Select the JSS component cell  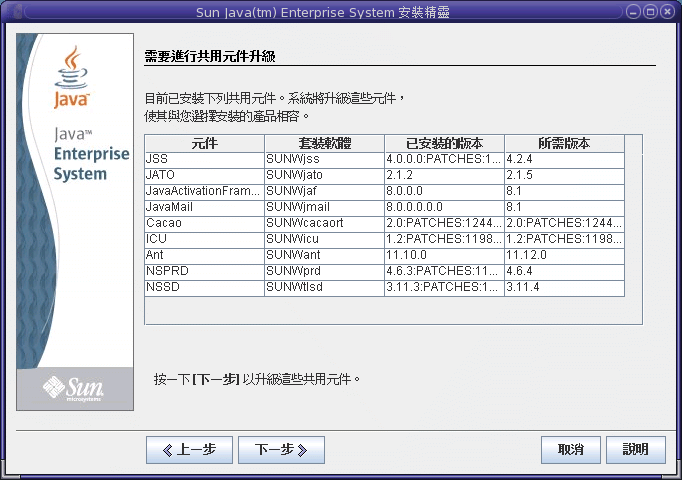tap(204, 160)
